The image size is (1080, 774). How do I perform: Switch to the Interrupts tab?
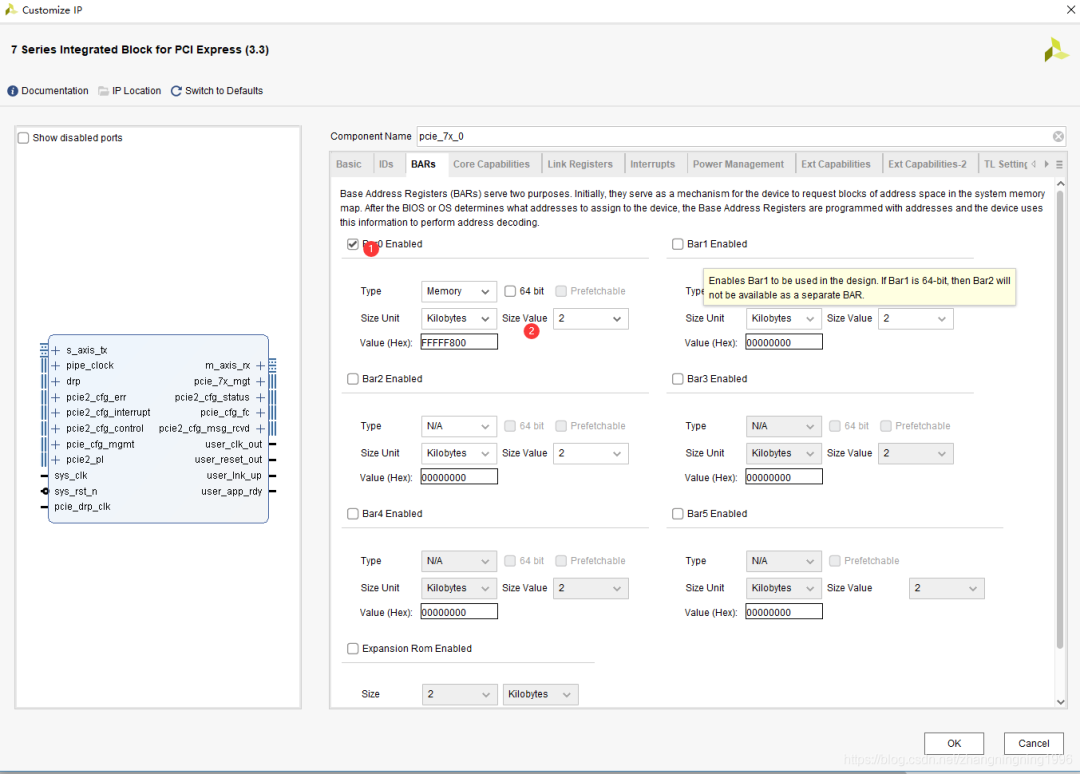(x=652, y=164)
